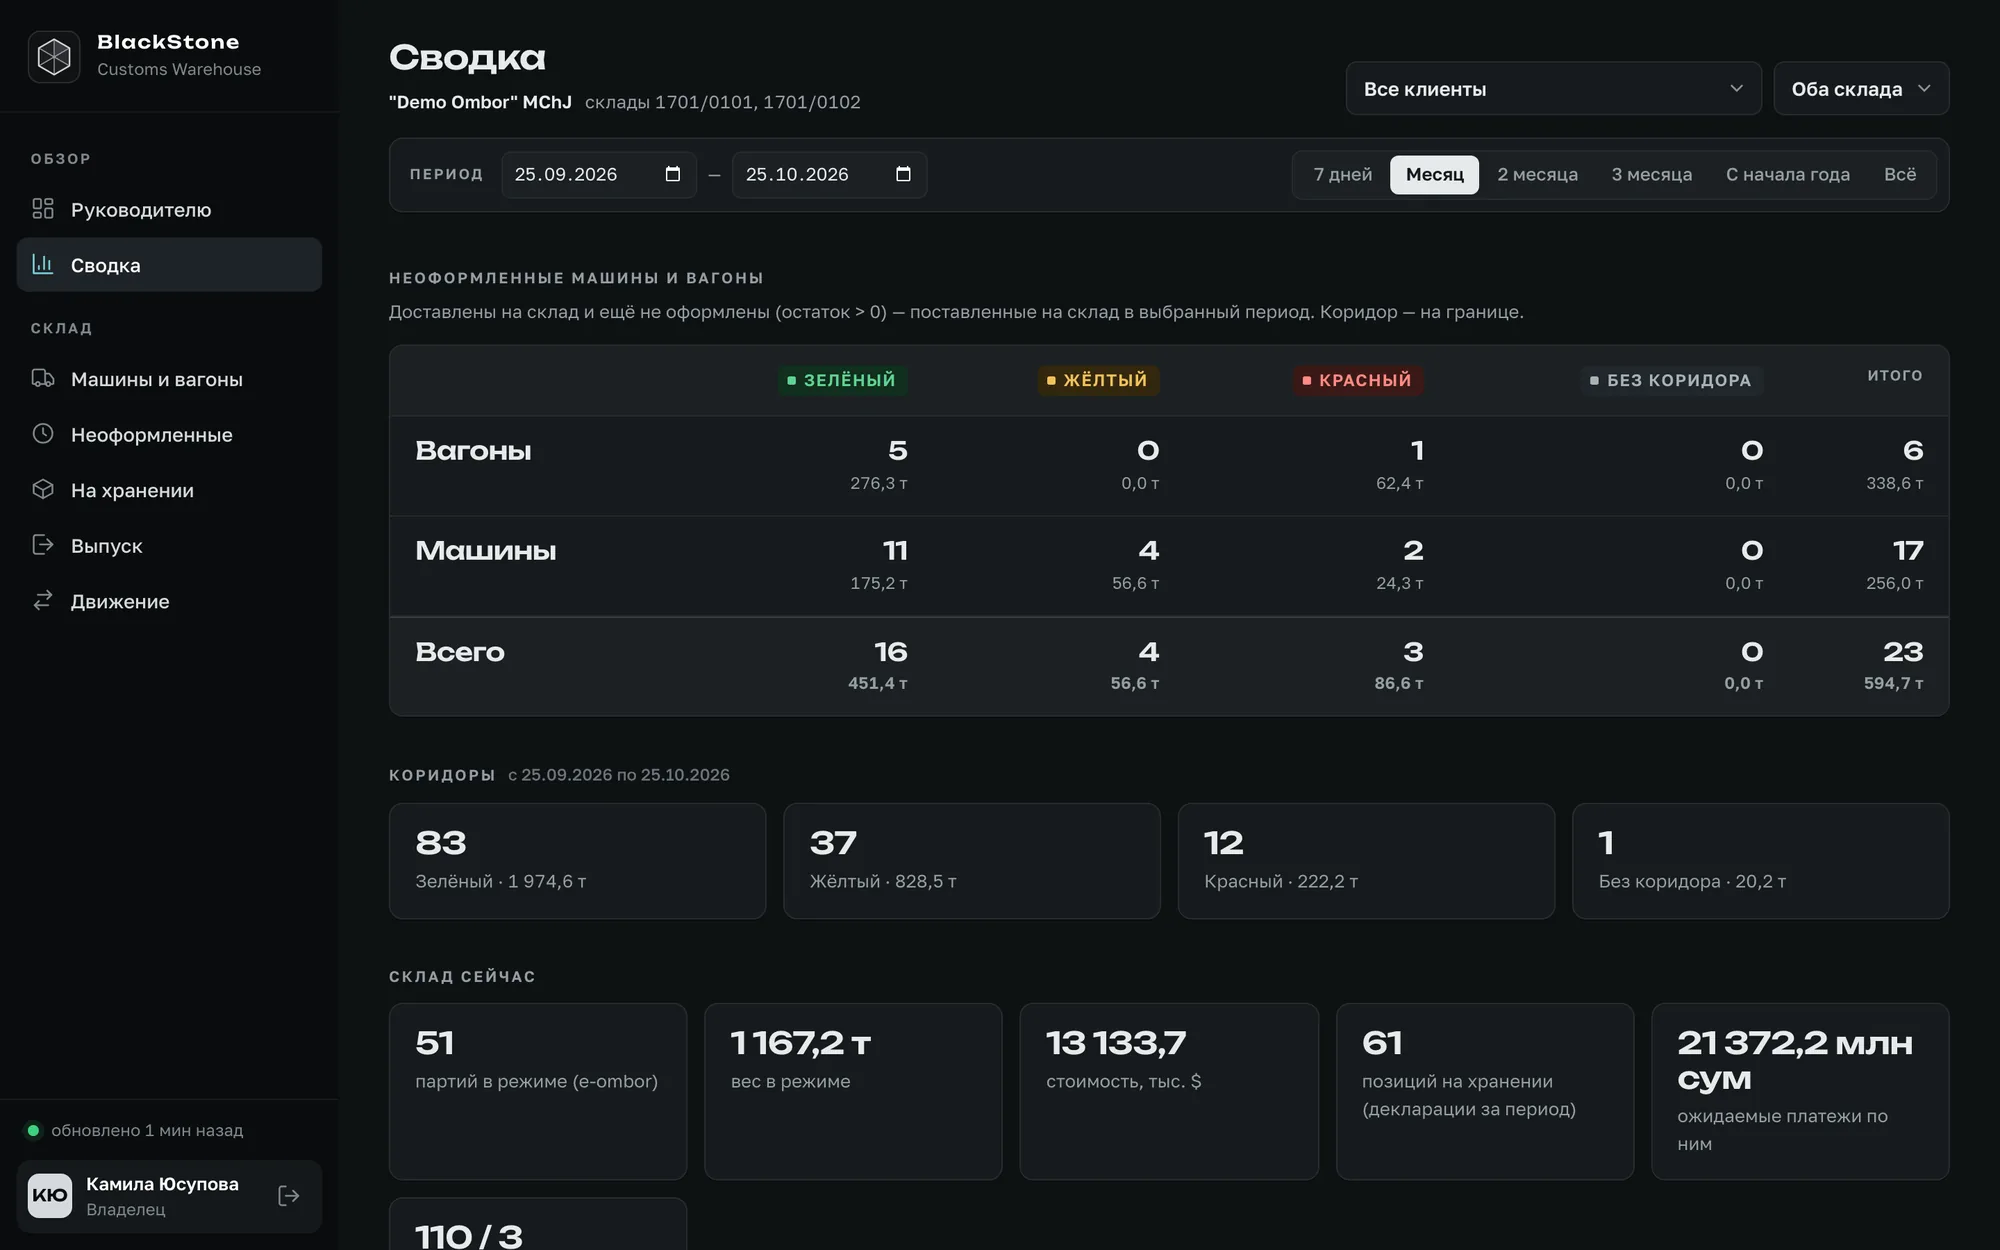Open the calendar picker for end date 25.10.2026

tap(903, 174)
